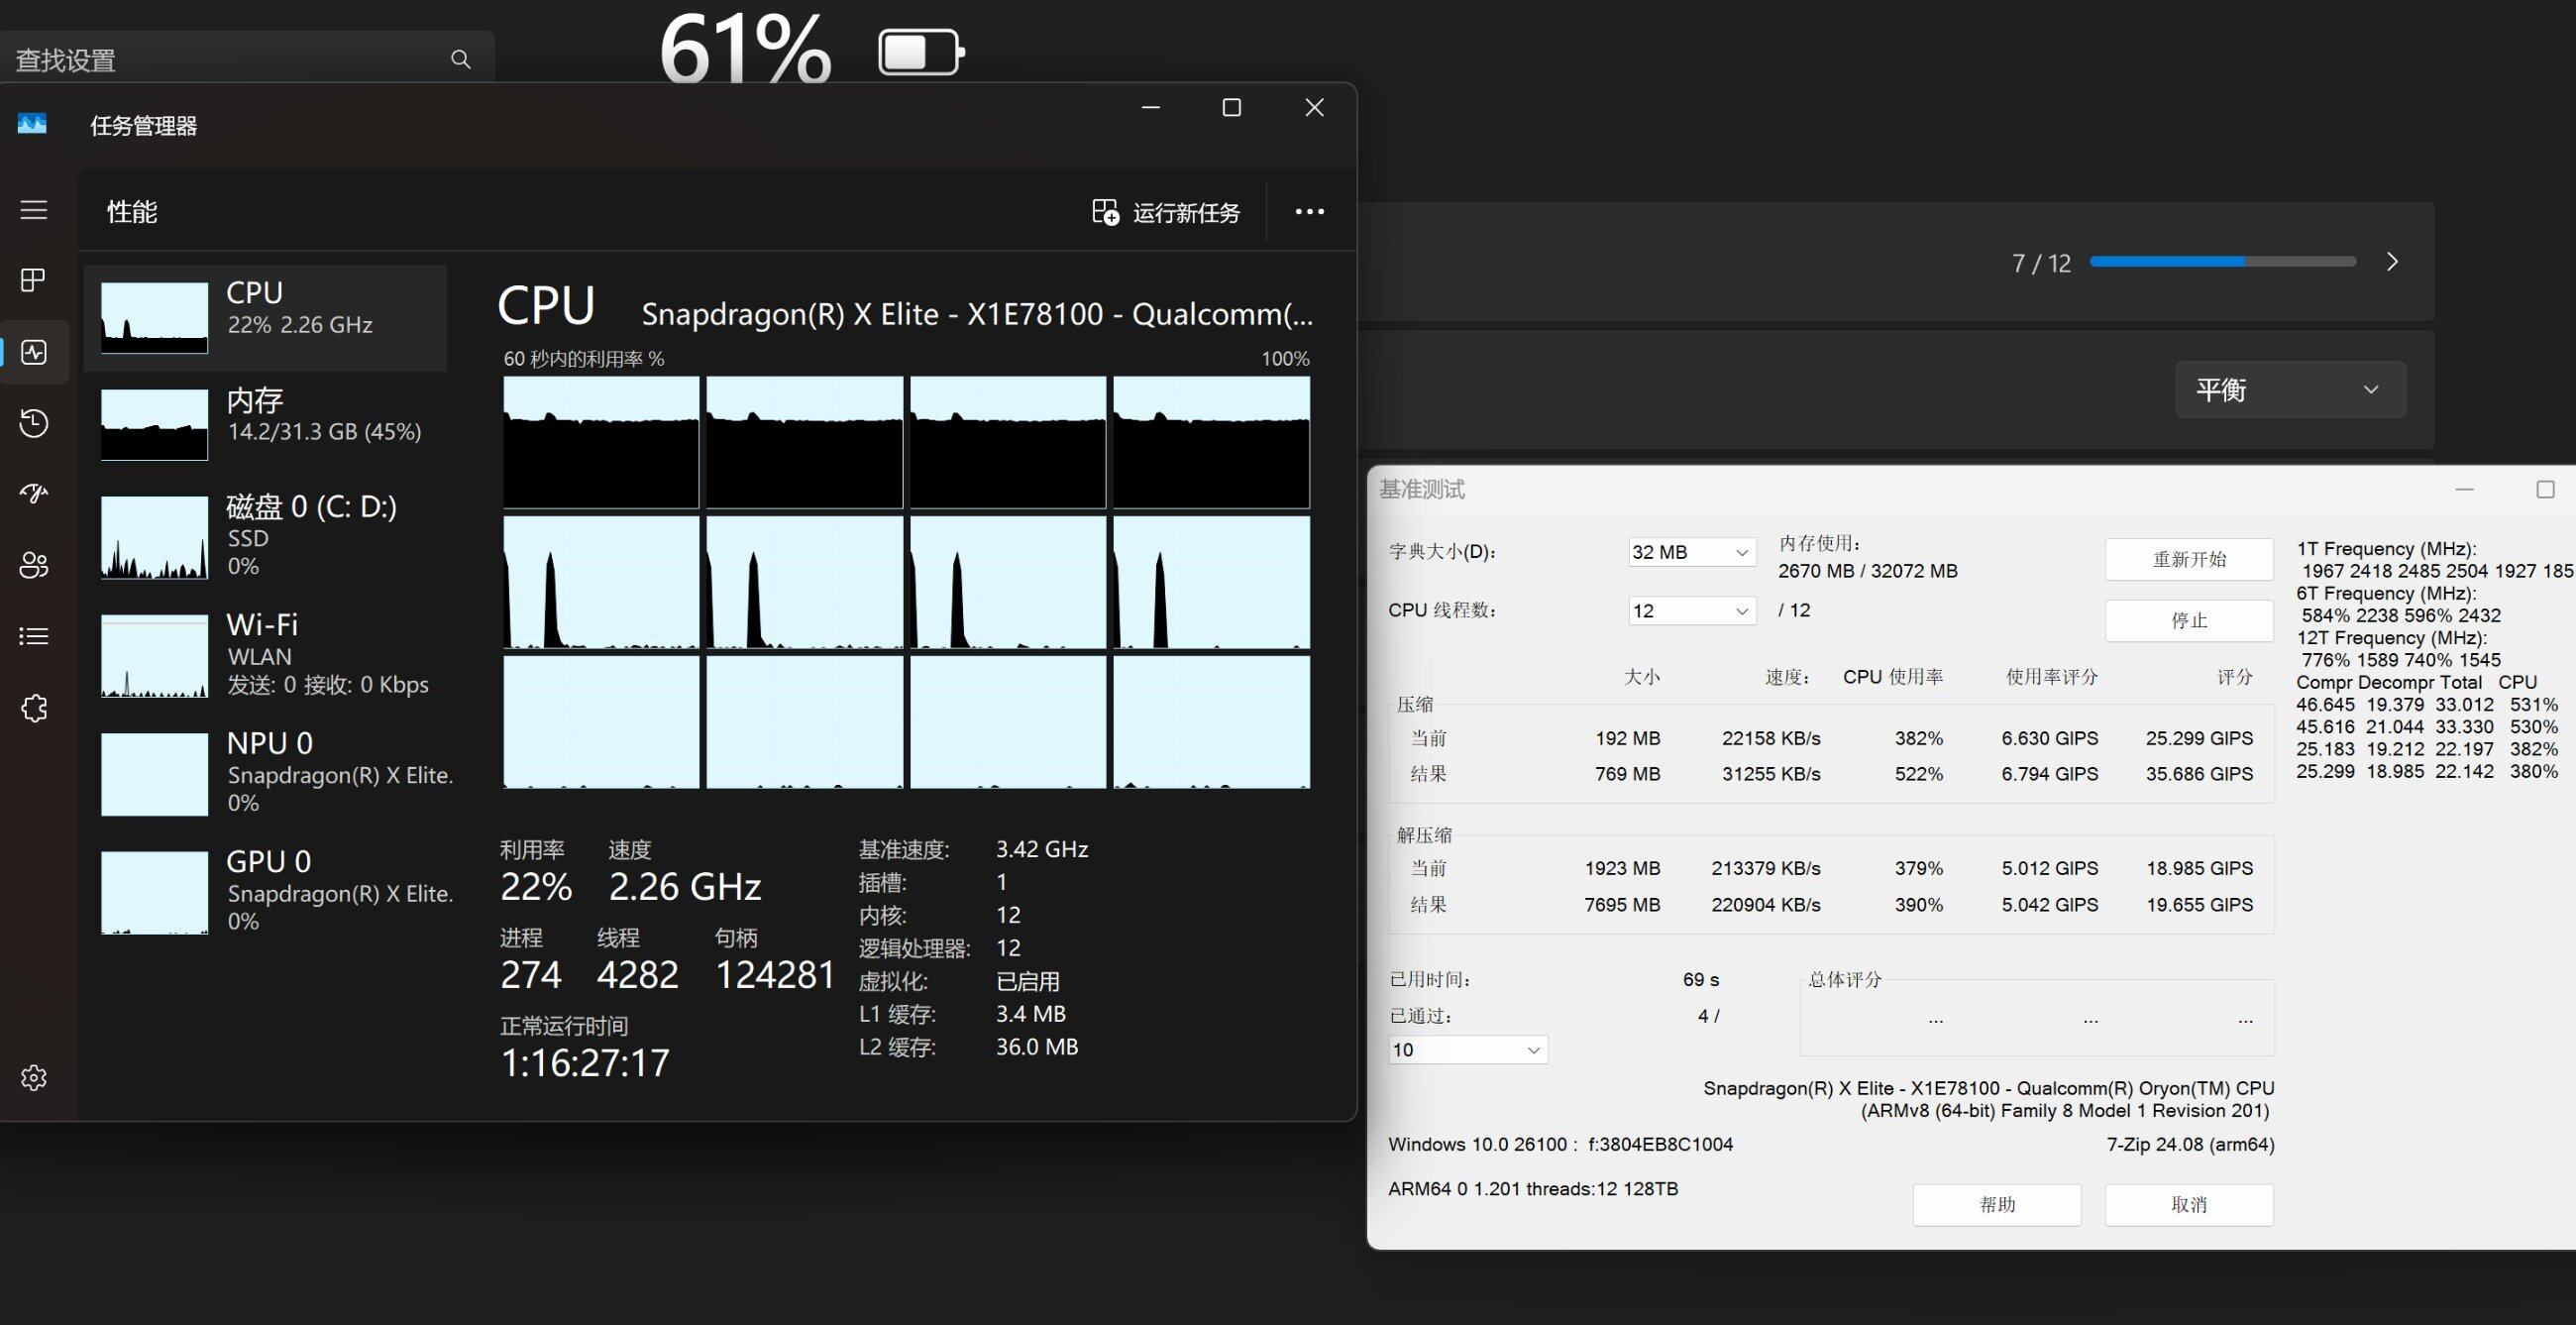
Task: Click the battery icon next to 61%
Action: [921, 51]
